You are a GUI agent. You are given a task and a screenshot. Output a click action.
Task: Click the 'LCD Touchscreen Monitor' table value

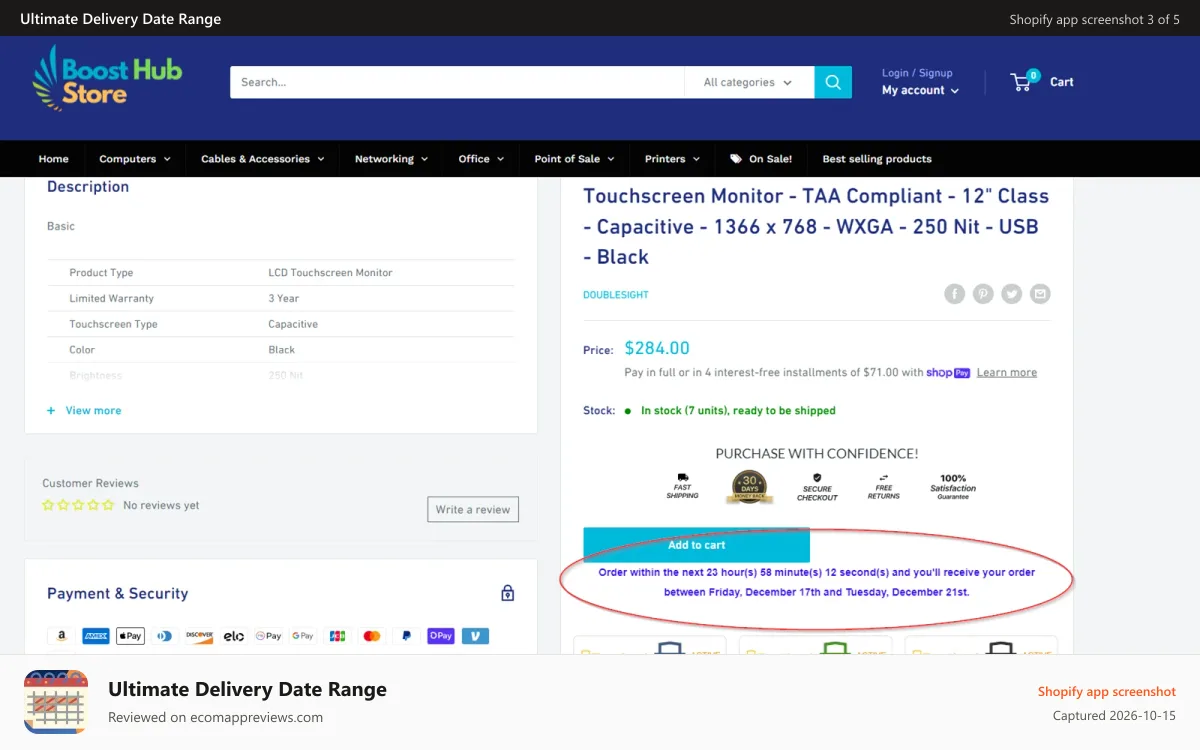330,272
